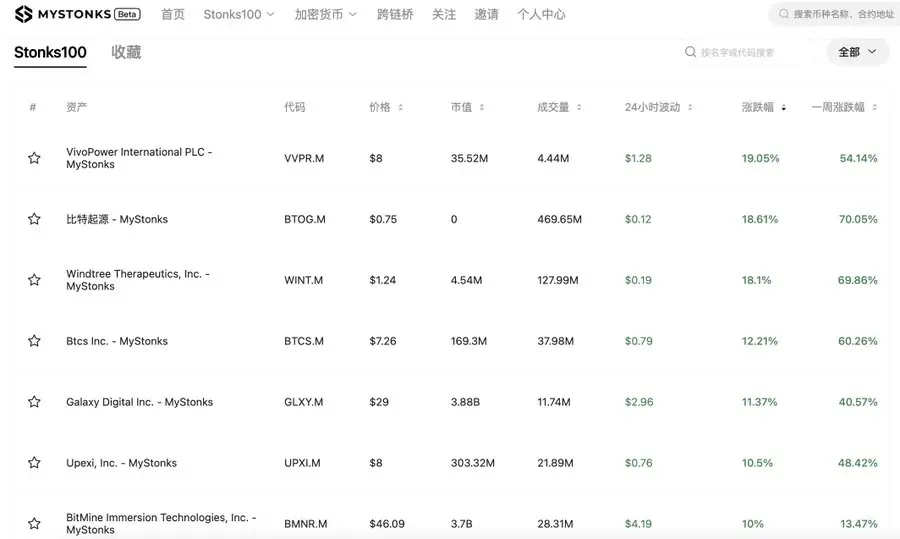Focus the top 搜索币种名称 search field
The height and width of the screenshot is (539, 900).
[x=836, y=14]
